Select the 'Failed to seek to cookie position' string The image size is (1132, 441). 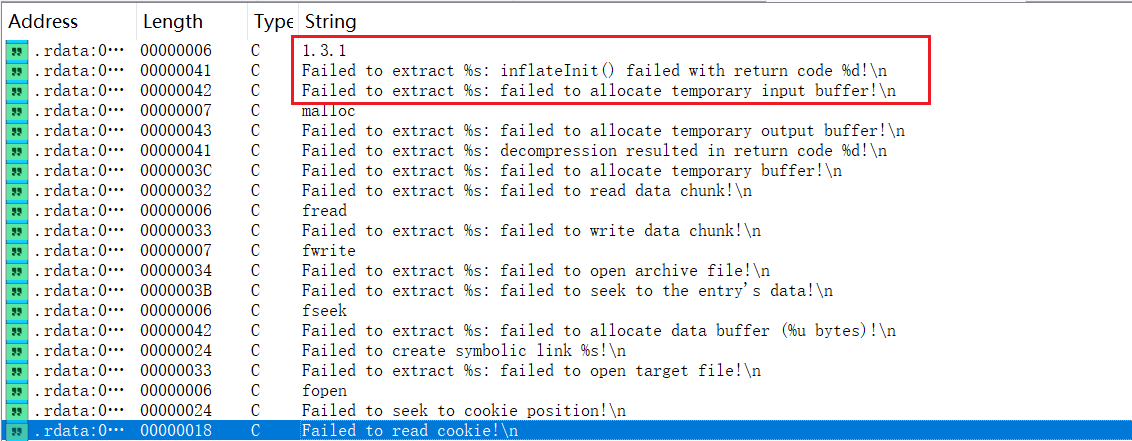pos(463,410)
